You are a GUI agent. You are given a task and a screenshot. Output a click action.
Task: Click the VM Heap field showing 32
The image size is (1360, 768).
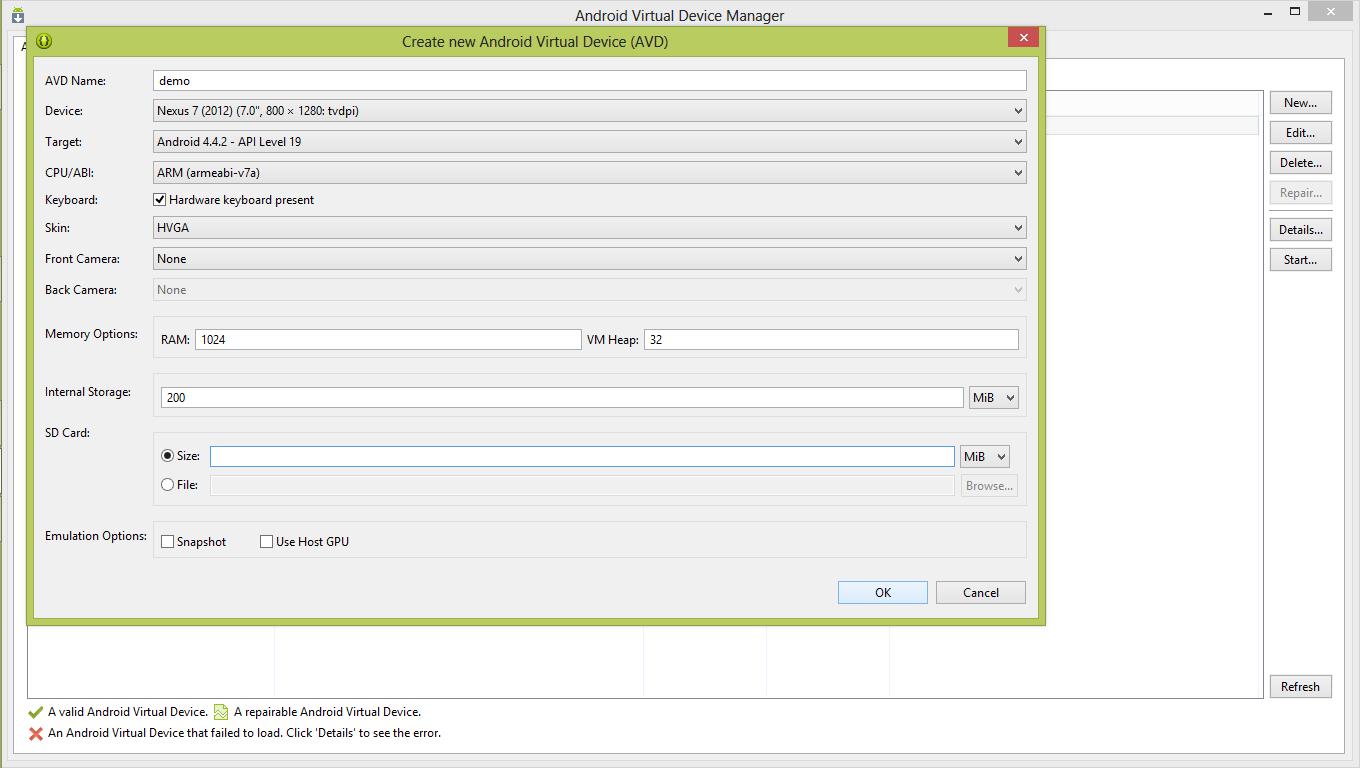coord(831,340)
